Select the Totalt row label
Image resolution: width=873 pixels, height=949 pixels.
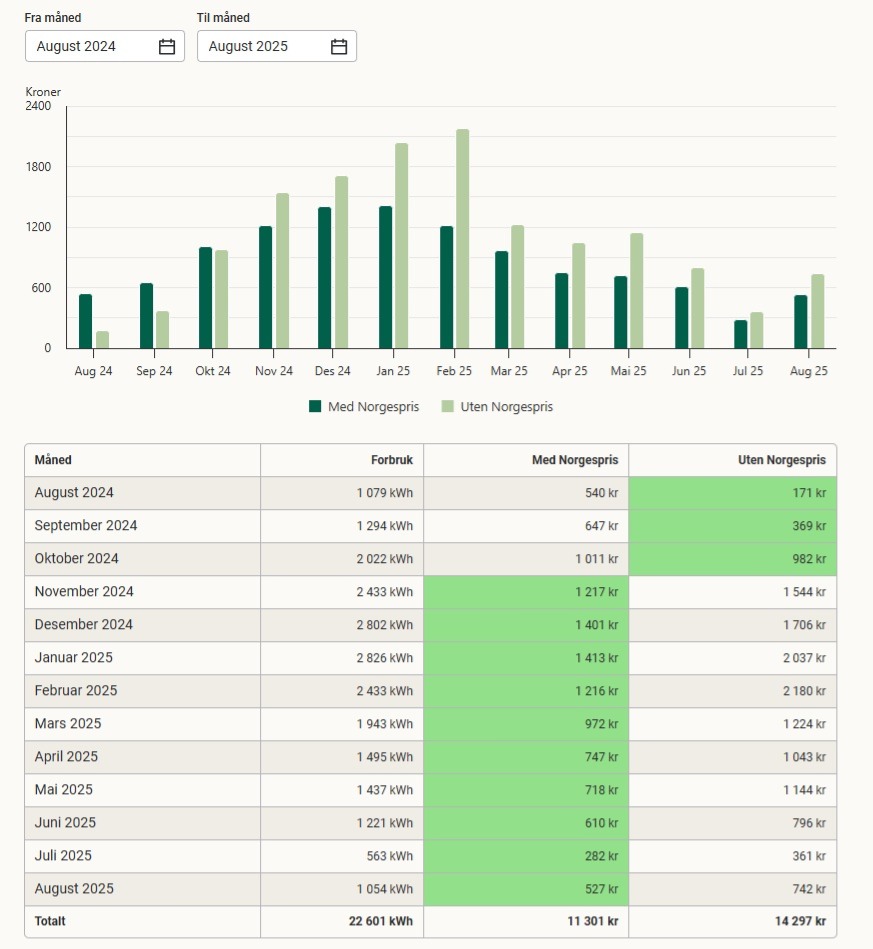coord(53,921)
